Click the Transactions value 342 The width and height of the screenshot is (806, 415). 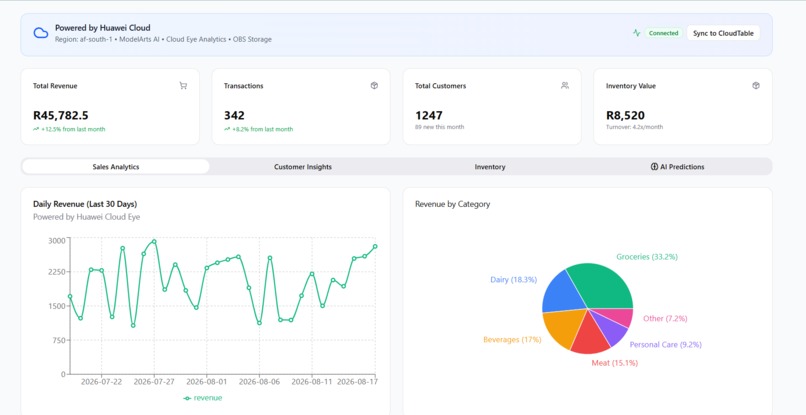click(234, 115)
